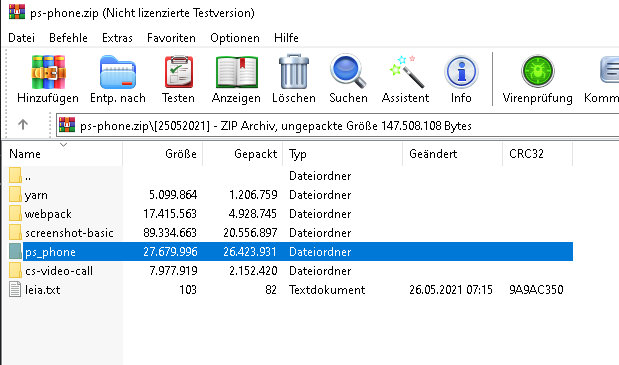Open the Optionen menu
This screenshot has height=365, width=619.
click(235, 38)
